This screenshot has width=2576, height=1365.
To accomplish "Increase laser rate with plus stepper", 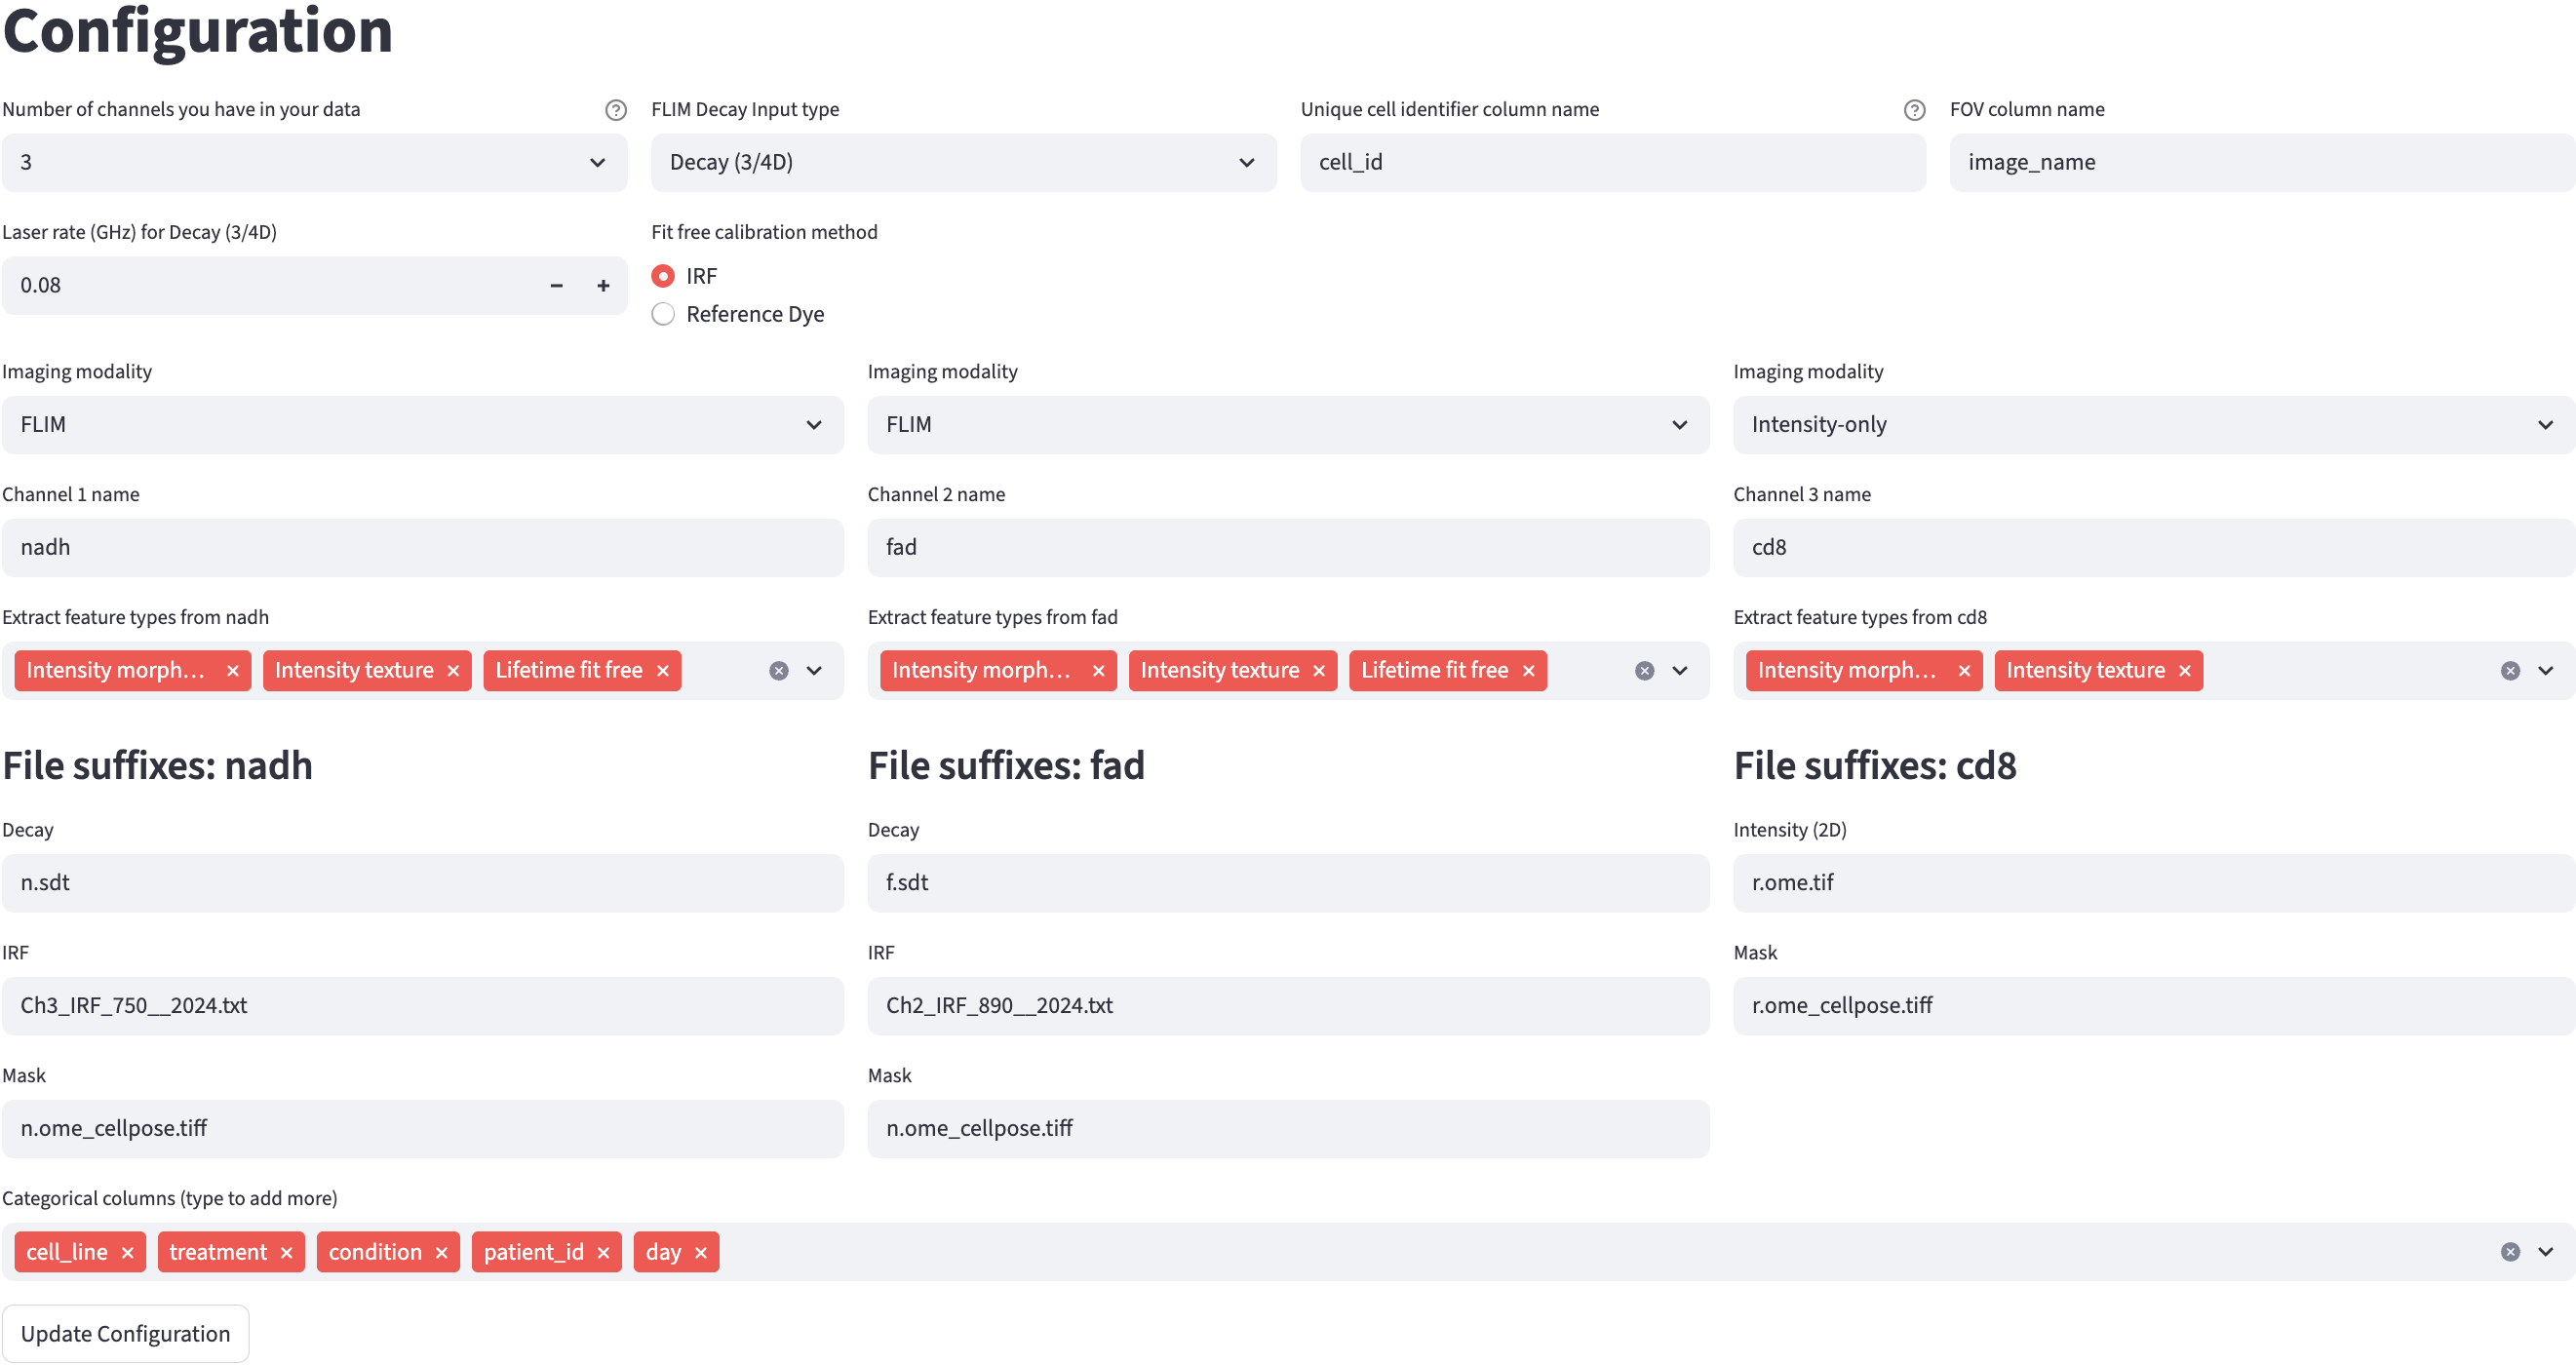I will (603, 286).
